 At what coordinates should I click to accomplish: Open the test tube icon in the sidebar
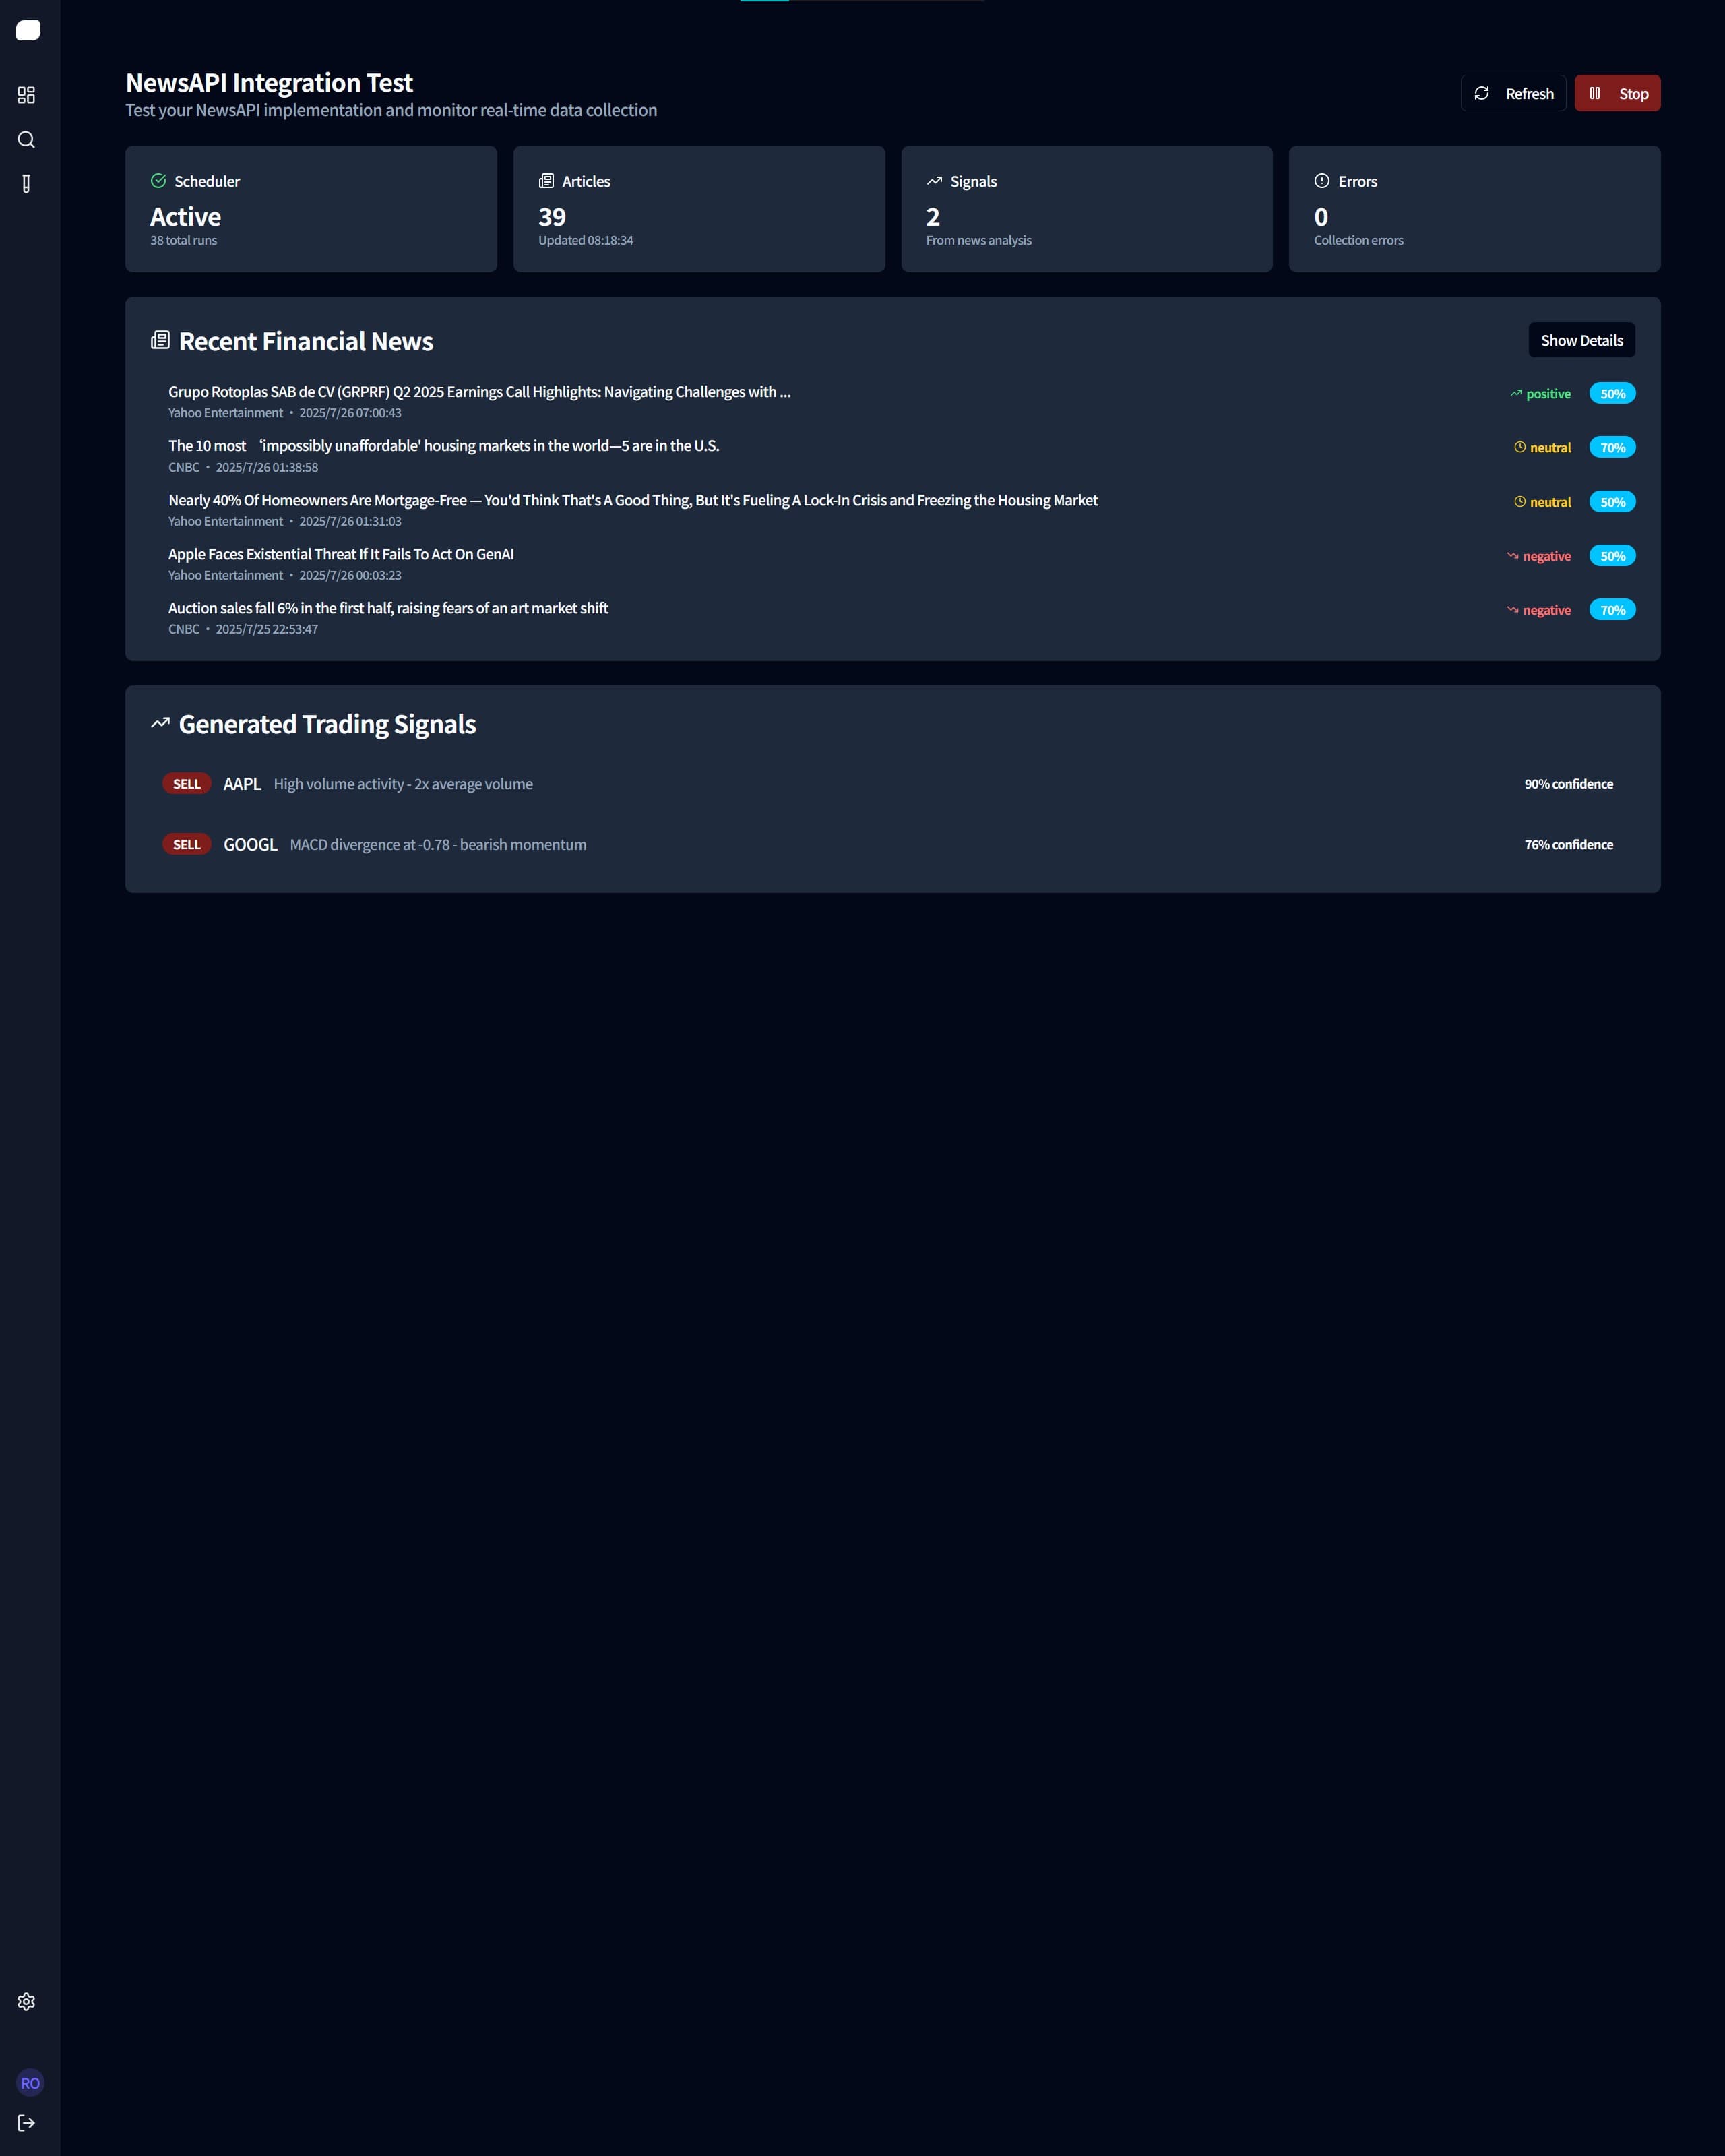pos(27,184)
